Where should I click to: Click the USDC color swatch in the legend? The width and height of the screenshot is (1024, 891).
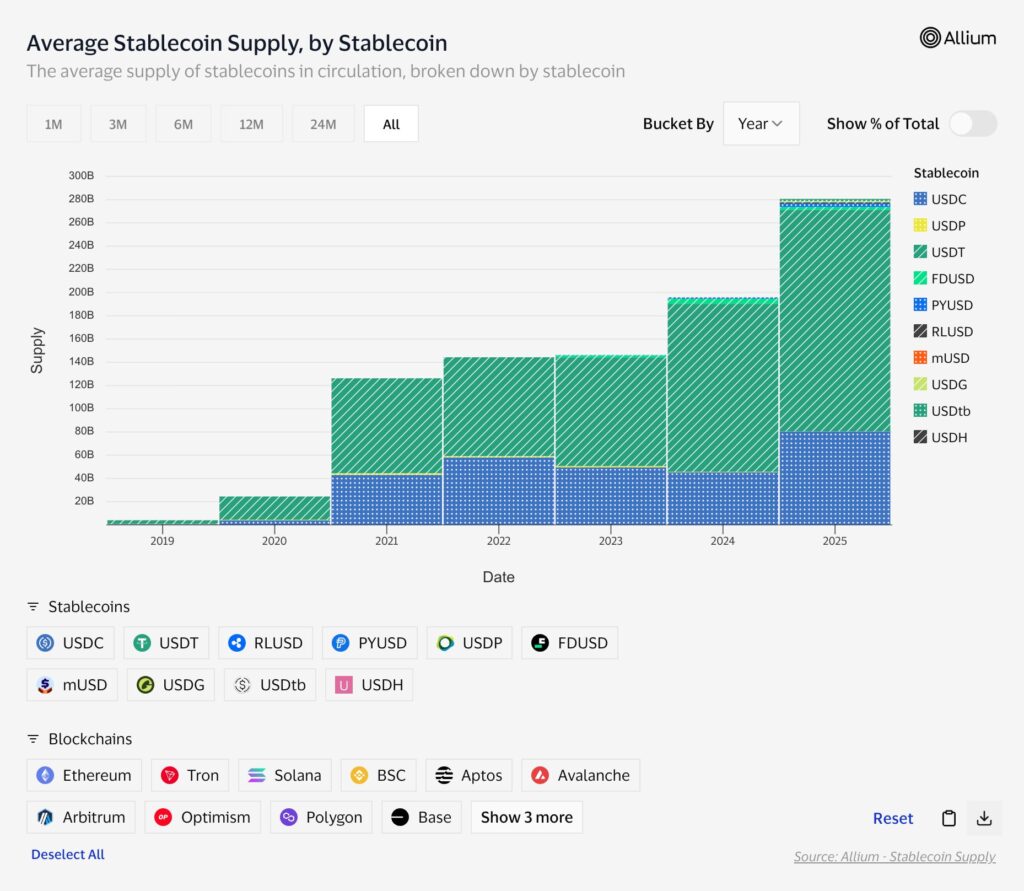point(921,199)
